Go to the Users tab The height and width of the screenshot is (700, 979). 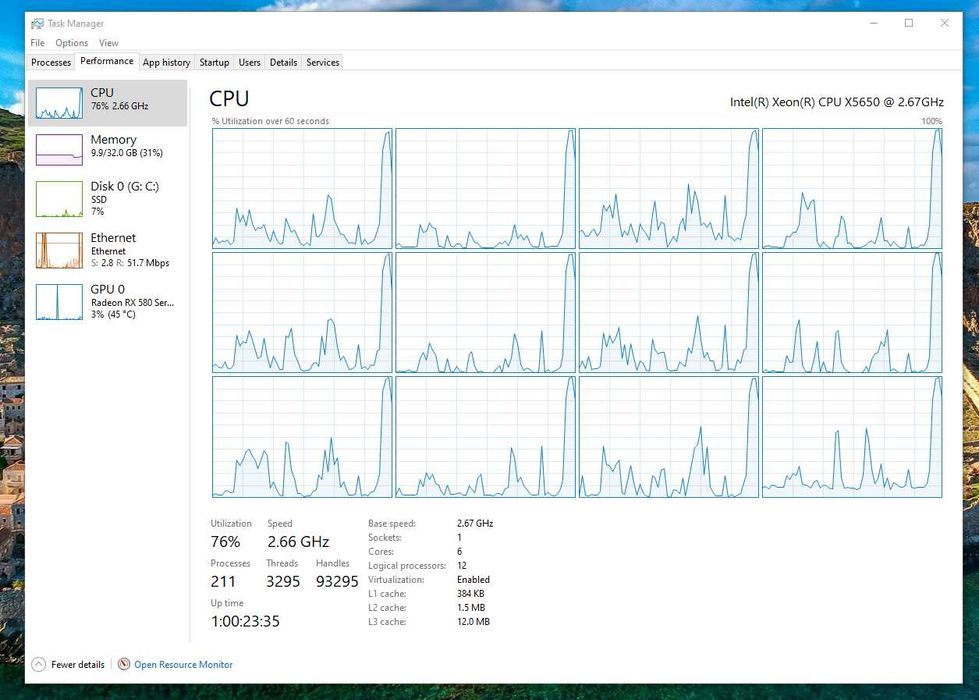[x=250, y=62]
